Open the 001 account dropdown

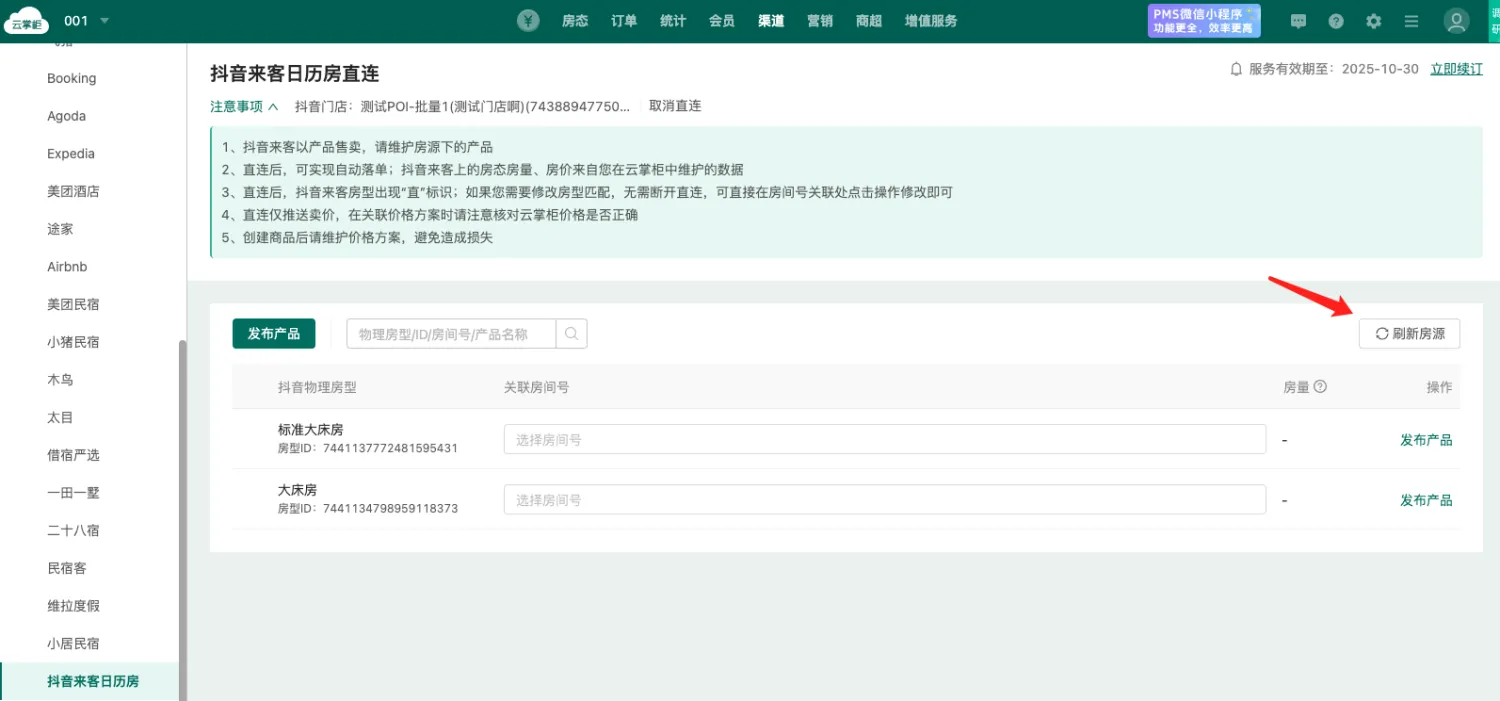pos(87,21)
